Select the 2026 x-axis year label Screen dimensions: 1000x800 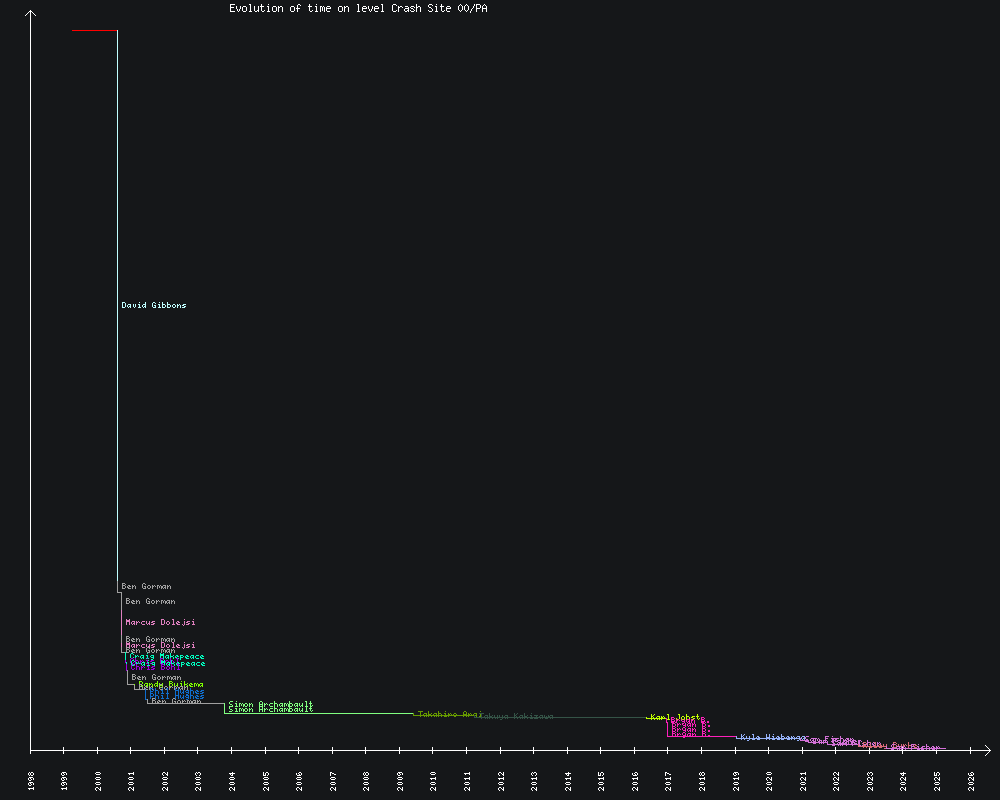[x=970, y=780]
